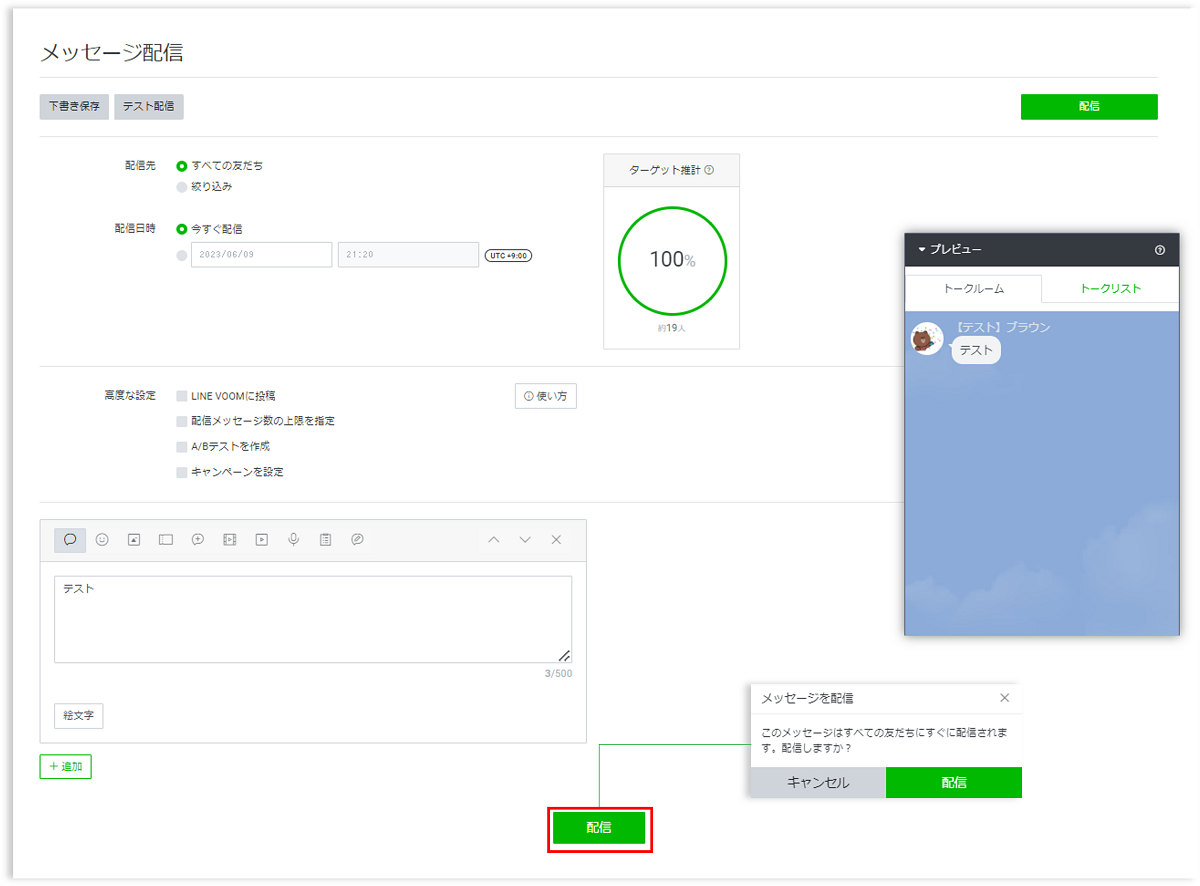Switch to the トークリスト tab
Image resolution: width=1200 pixels, height=886 pixels.
(x=1110, y=288)
